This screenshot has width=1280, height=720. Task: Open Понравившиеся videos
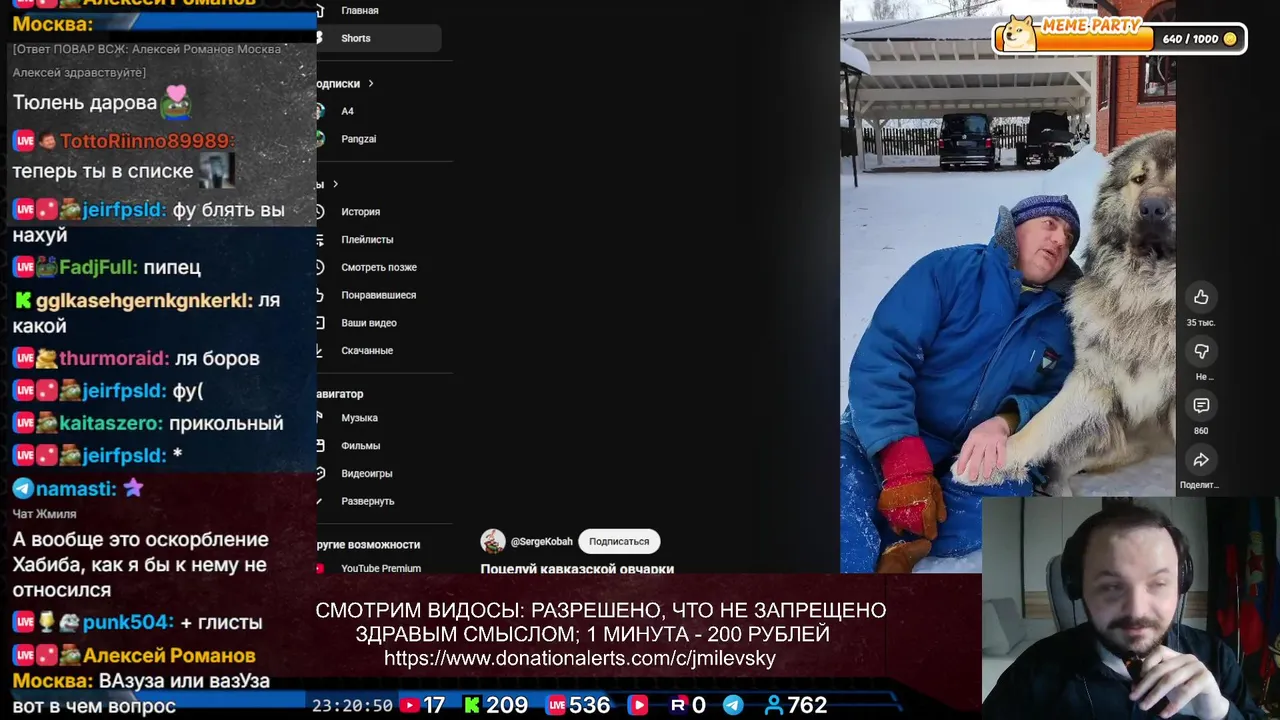(x=378, y=295)
